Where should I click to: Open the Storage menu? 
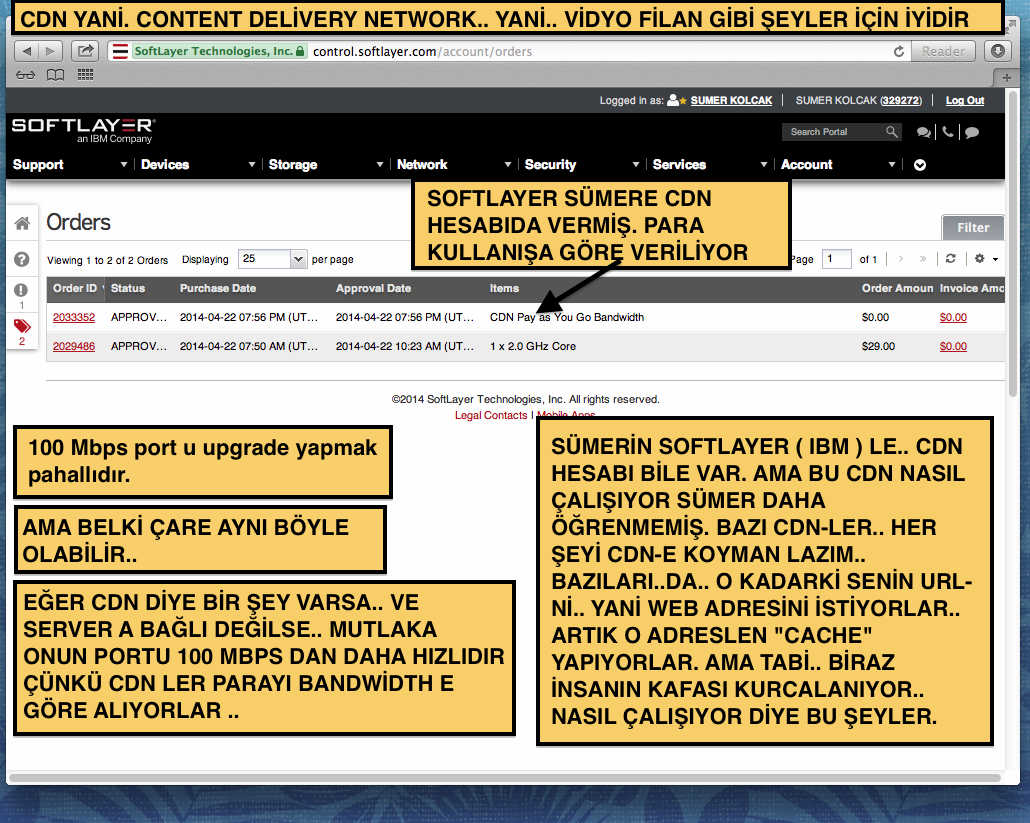(293, 165)
